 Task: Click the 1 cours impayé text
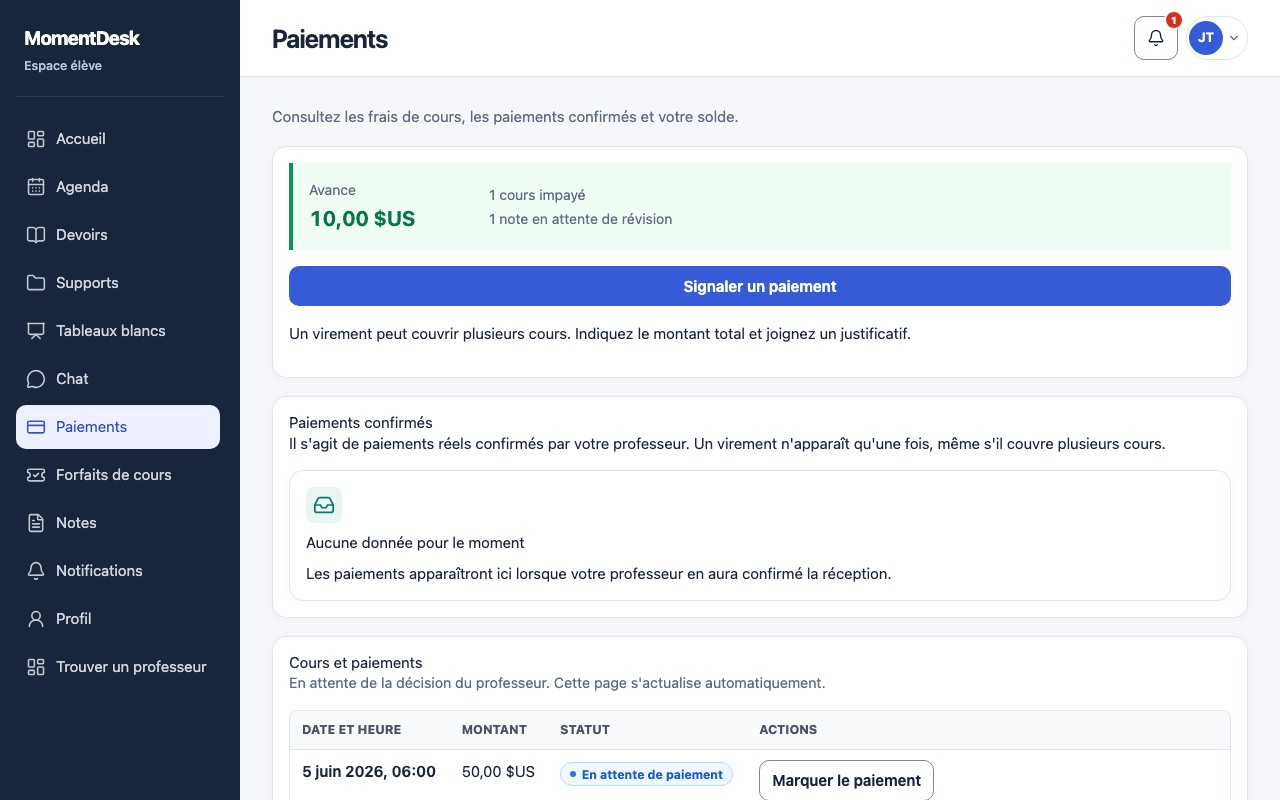click(x=537, y=195)
